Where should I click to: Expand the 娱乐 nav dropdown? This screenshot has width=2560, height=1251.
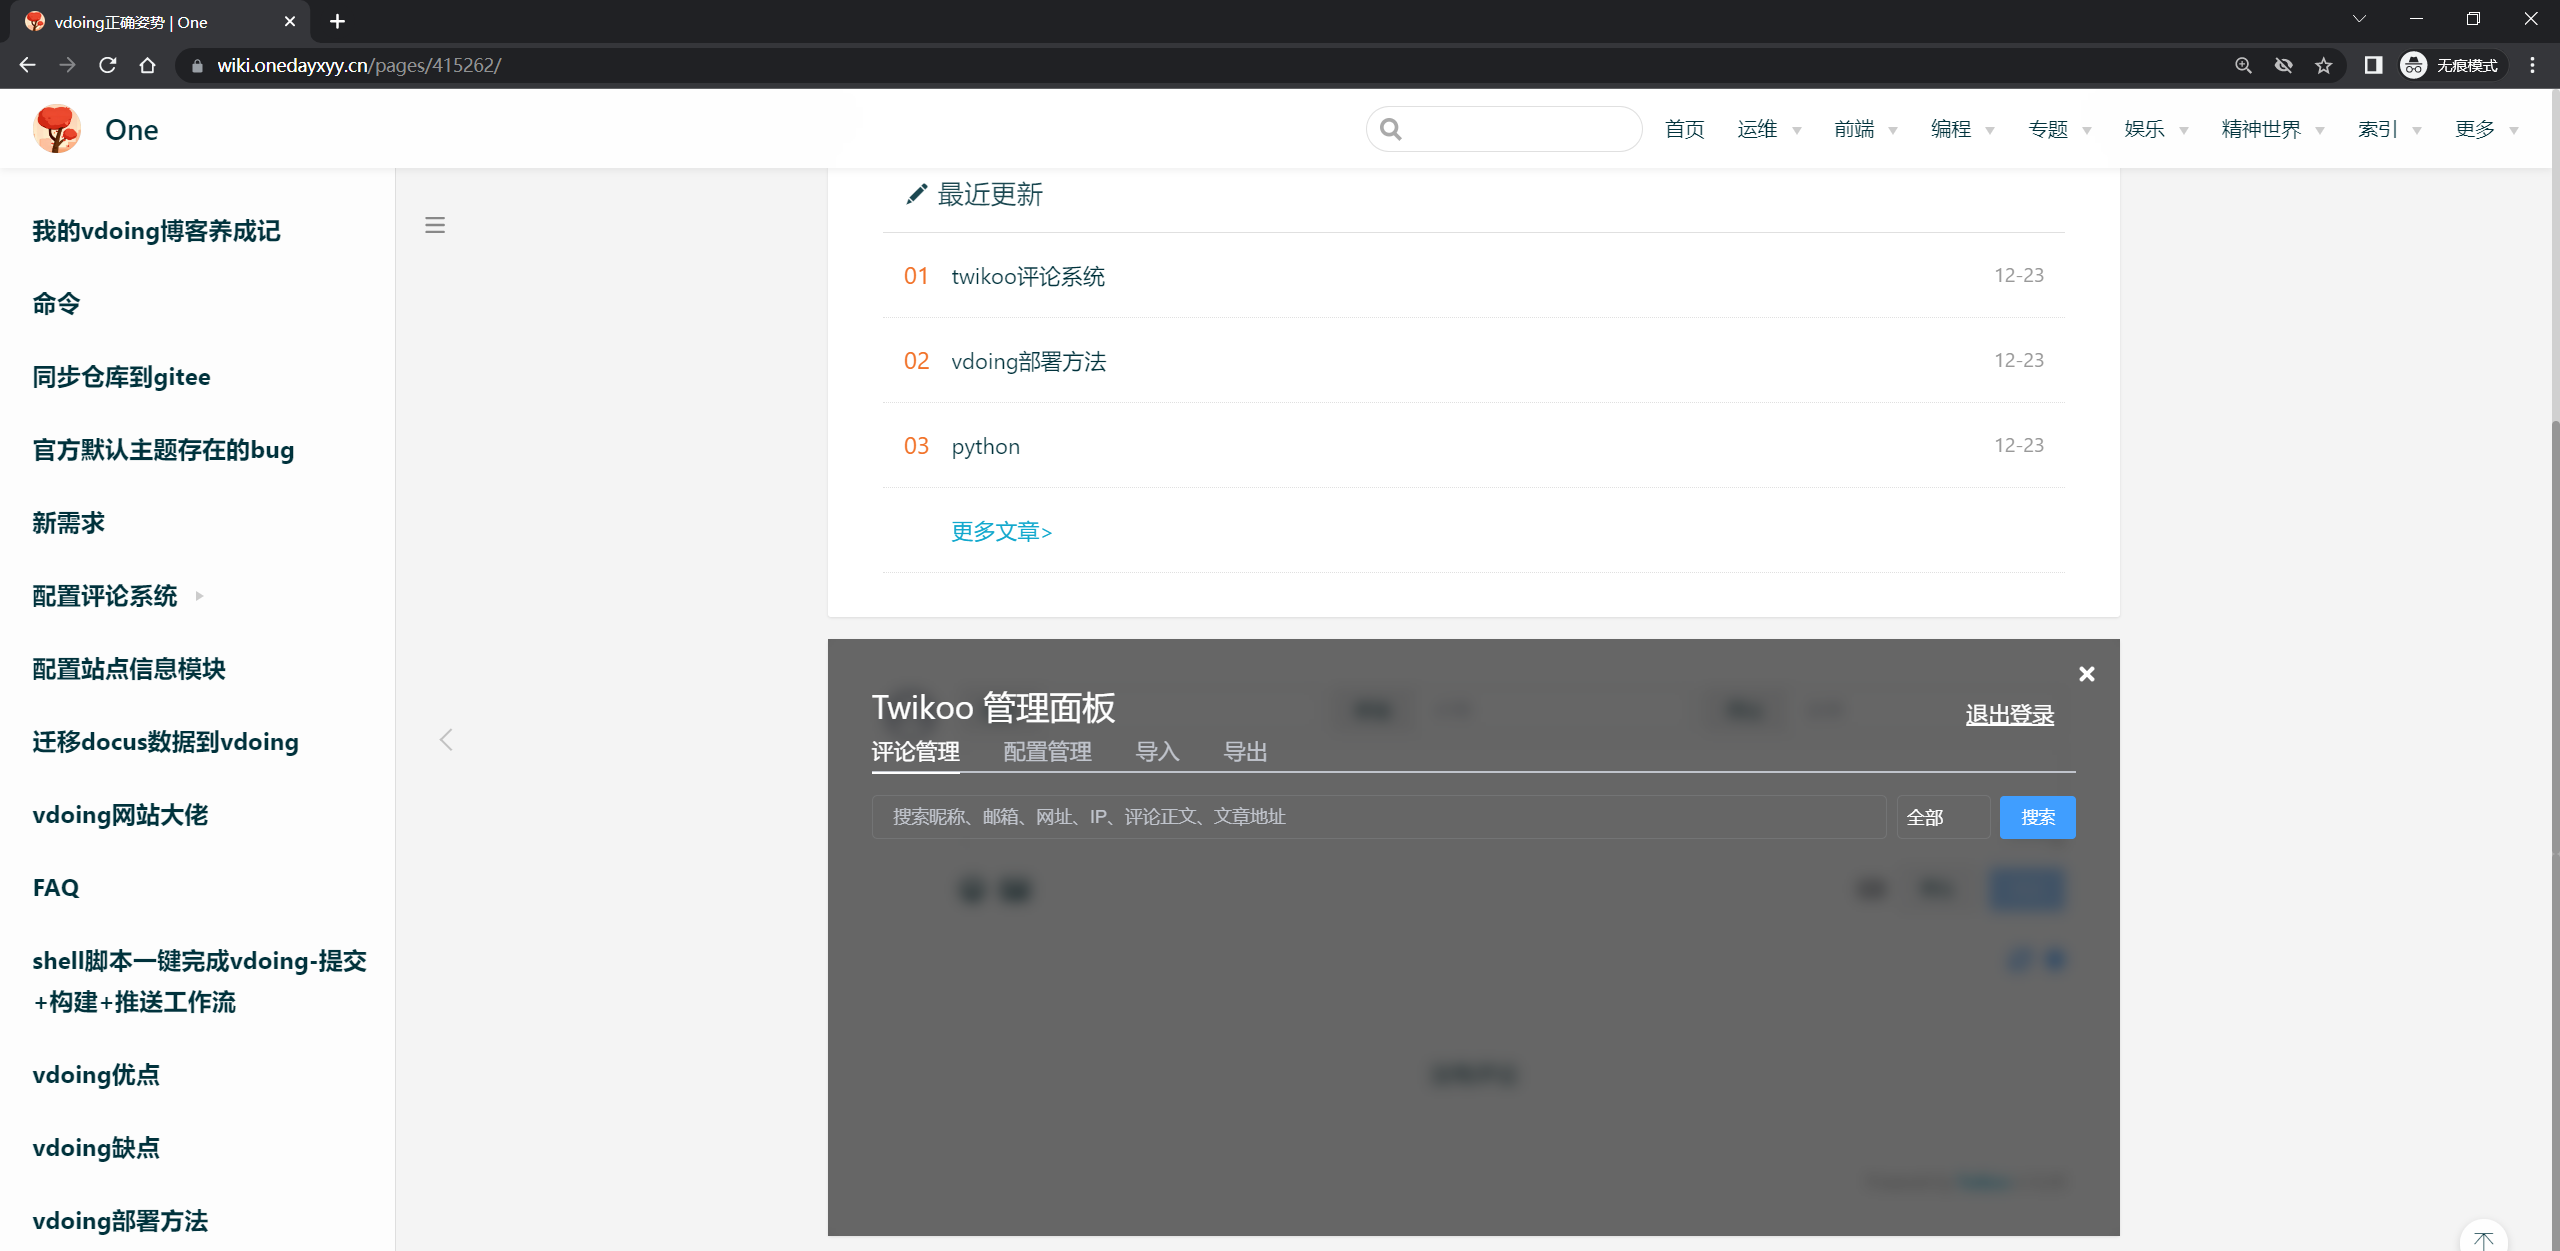point(2157,129)
